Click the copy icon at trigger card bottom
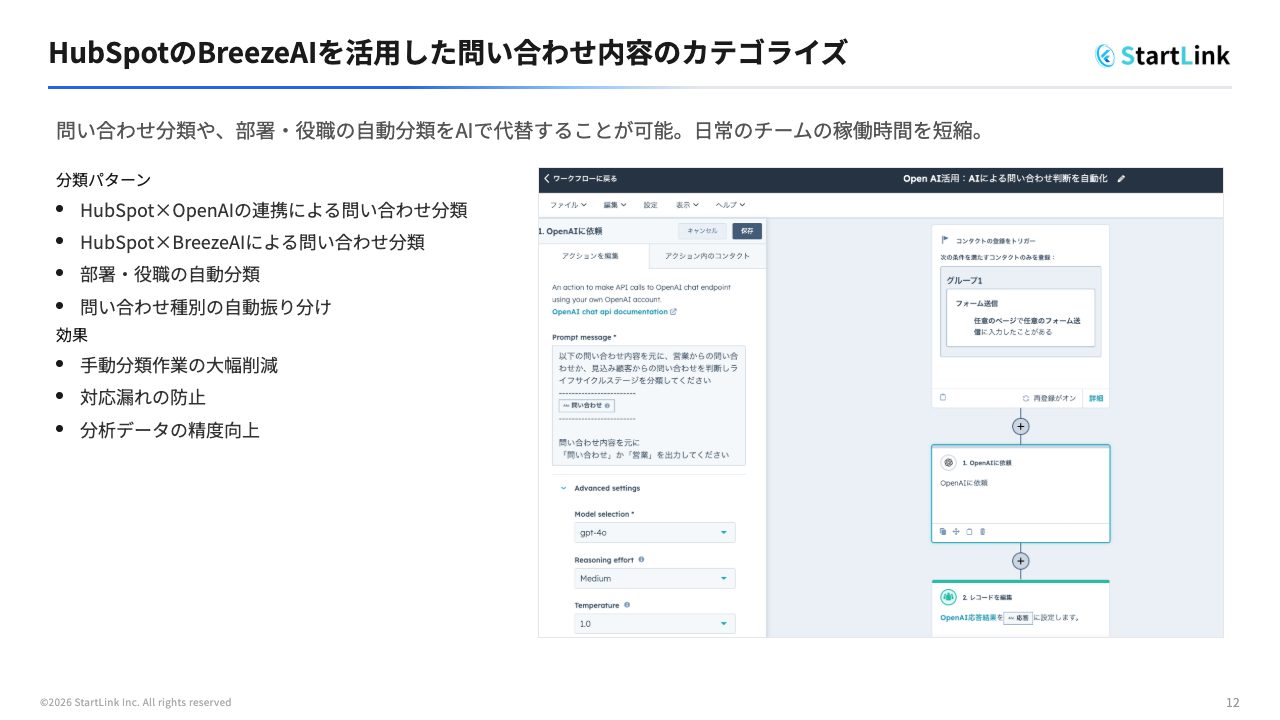 click(x=943, y=397)
